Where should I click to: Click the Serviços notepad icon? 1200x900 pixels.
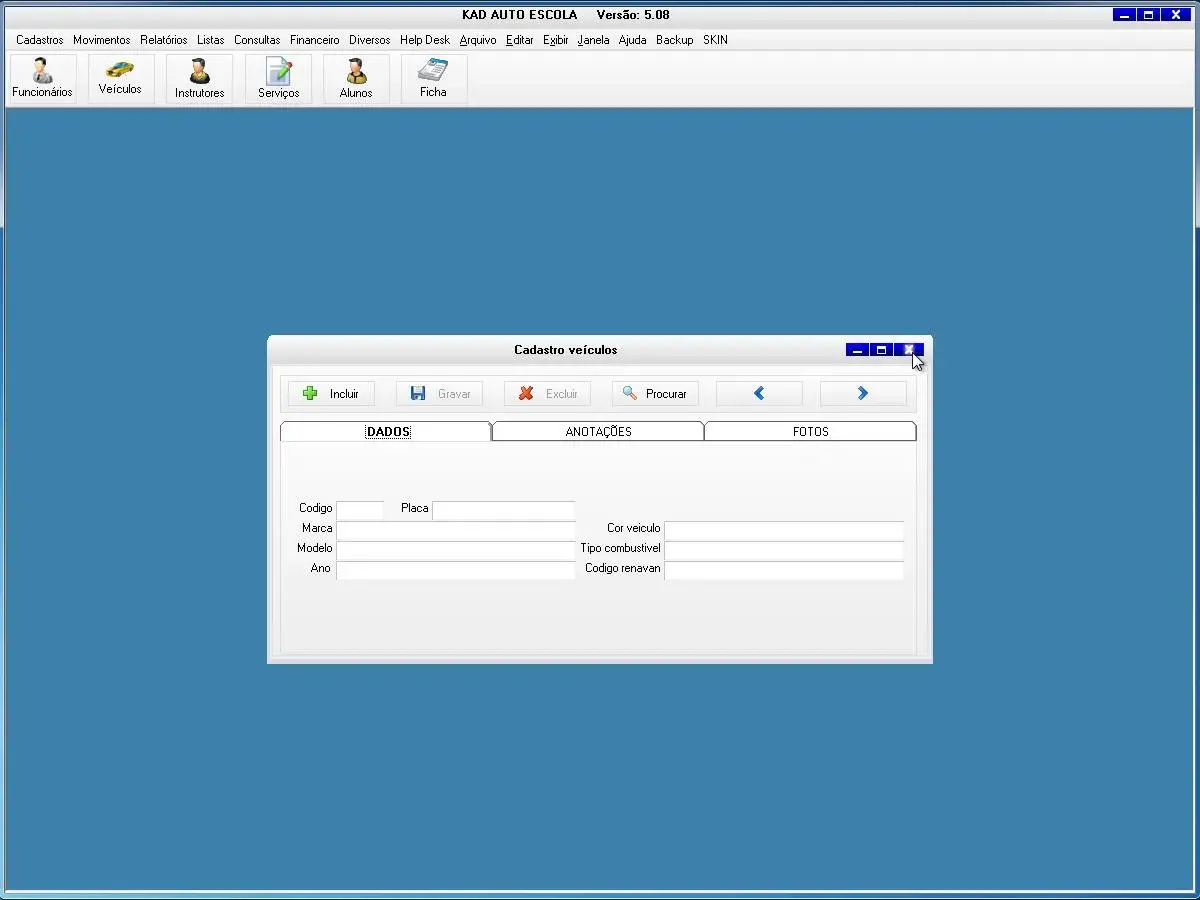(x=278, y=78)
